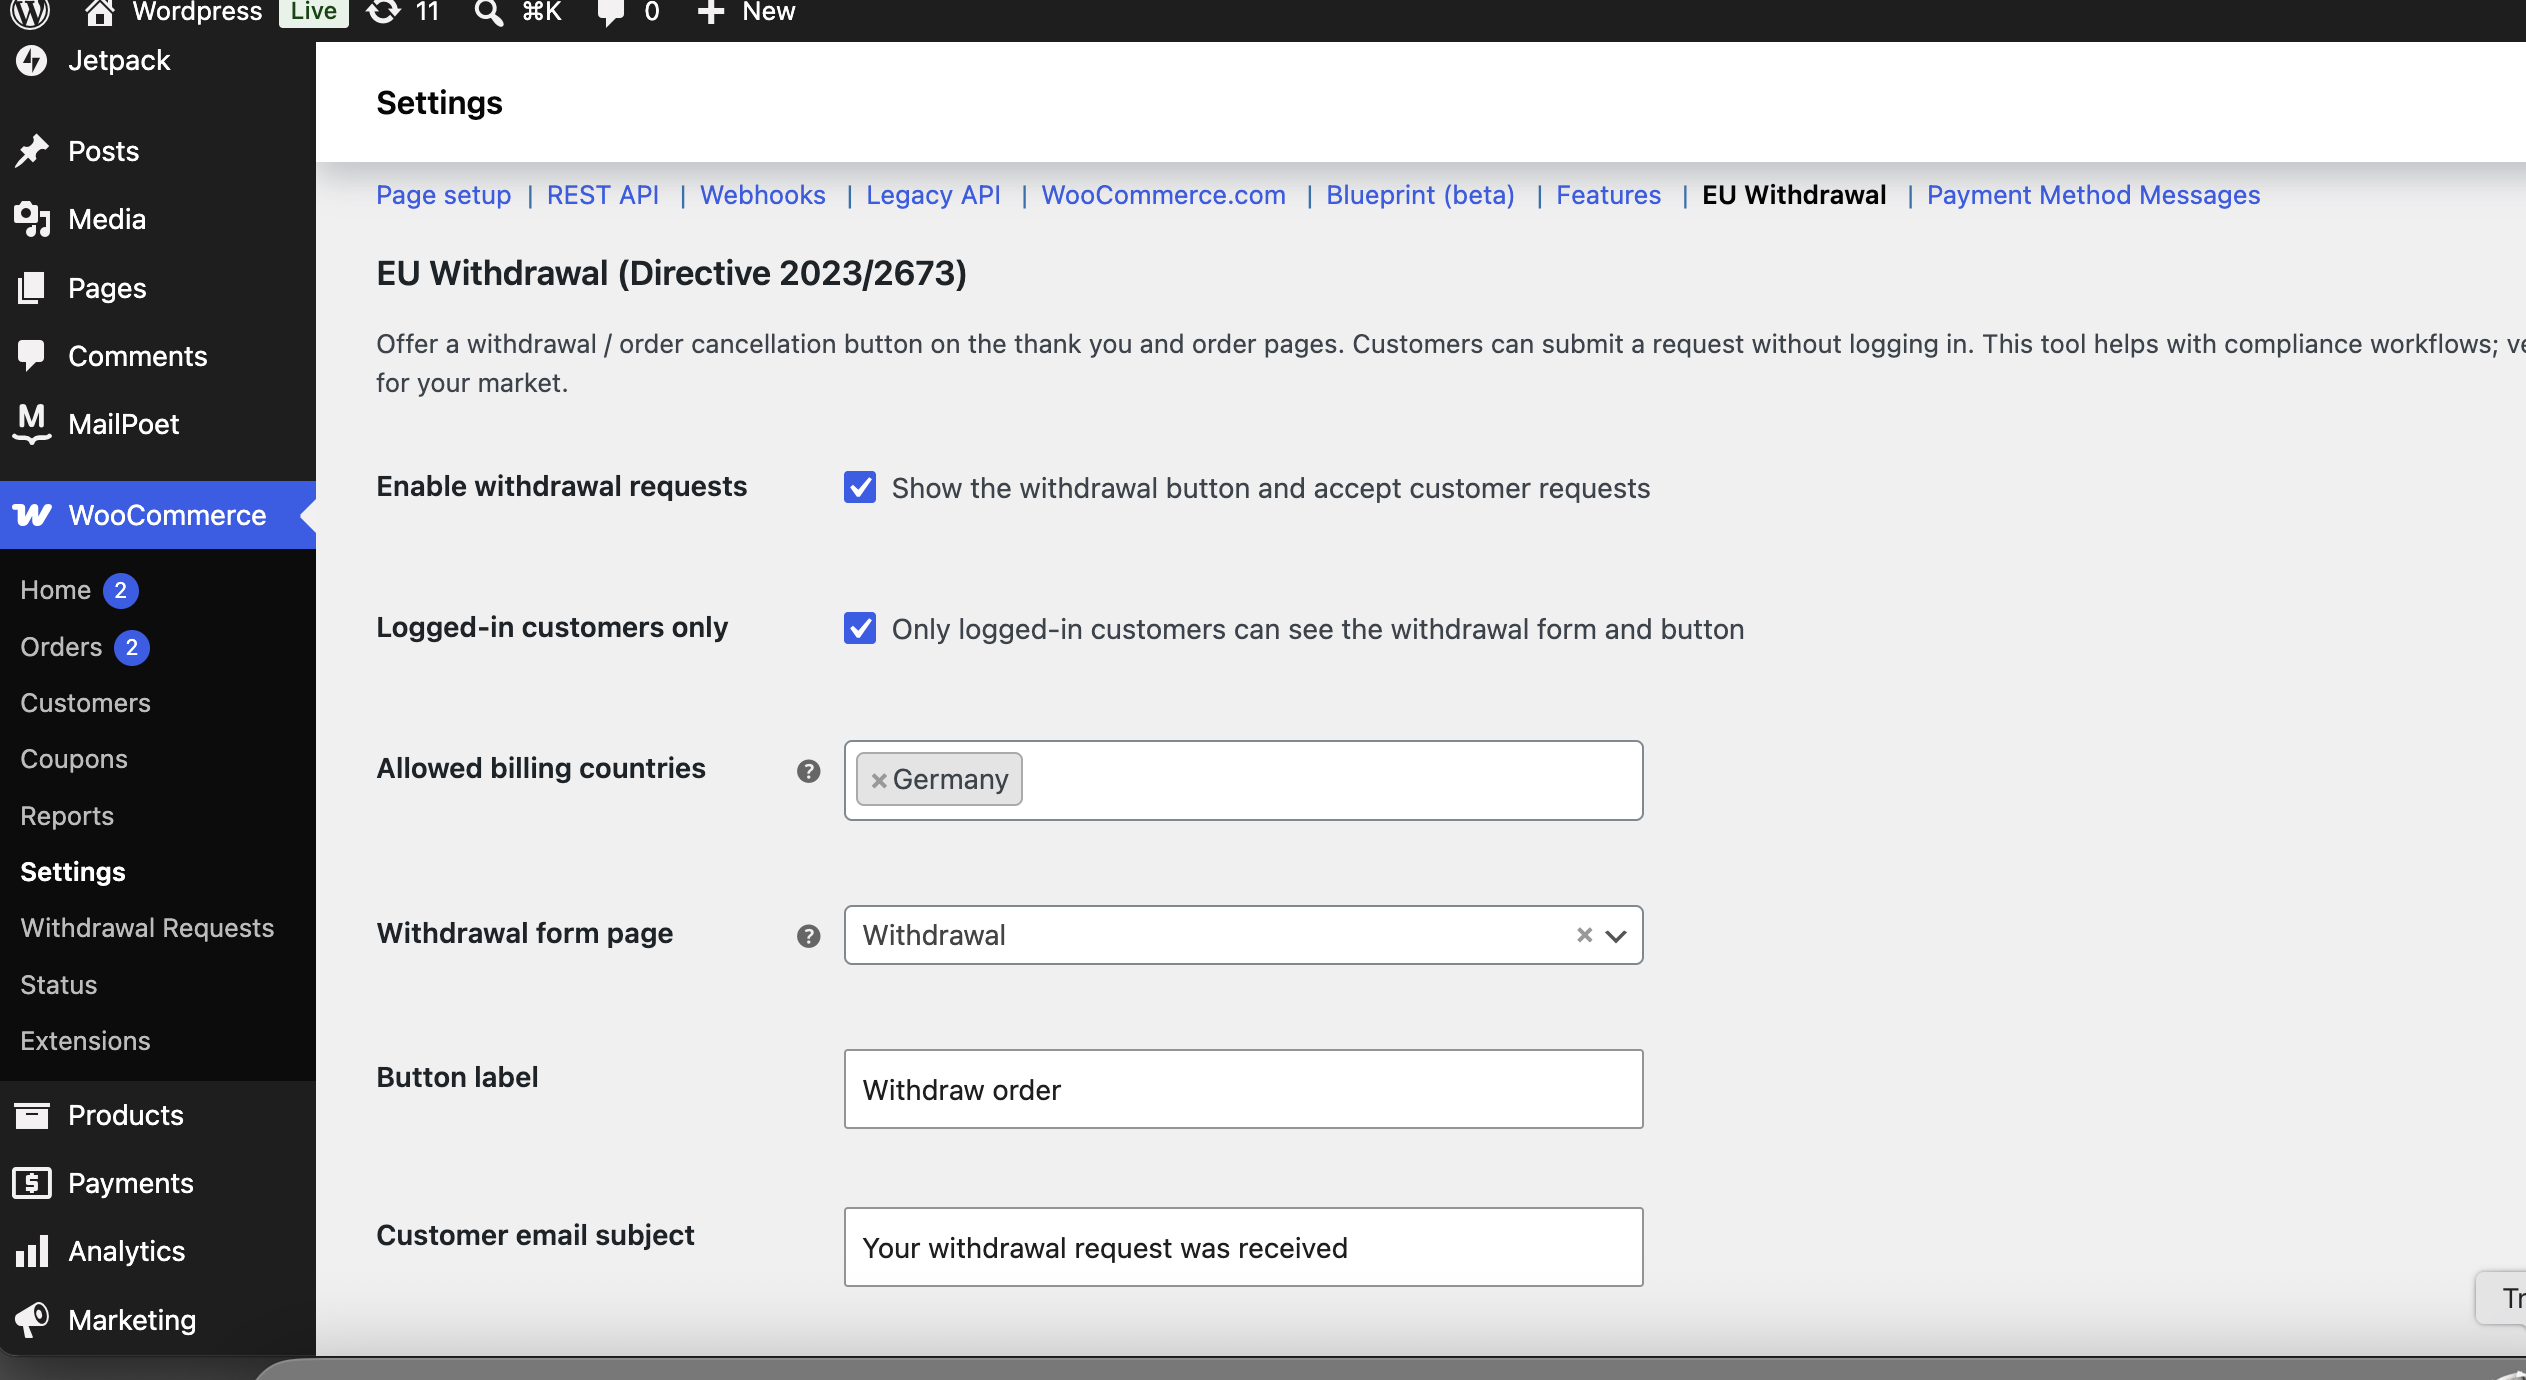Screen dimensions: 2526x1380
Task: Open Settings submenu item
Action: (73, 872)
